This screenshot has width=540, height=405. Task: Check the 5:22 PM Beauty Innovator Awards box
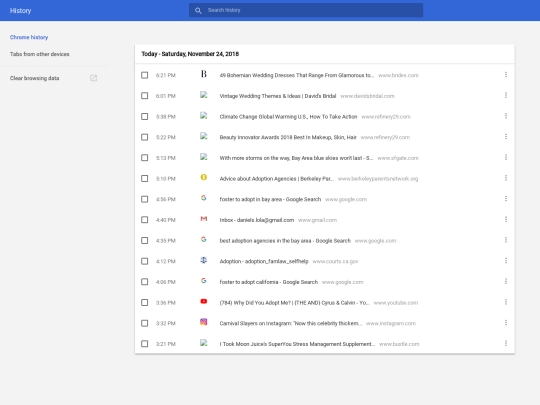145,137
